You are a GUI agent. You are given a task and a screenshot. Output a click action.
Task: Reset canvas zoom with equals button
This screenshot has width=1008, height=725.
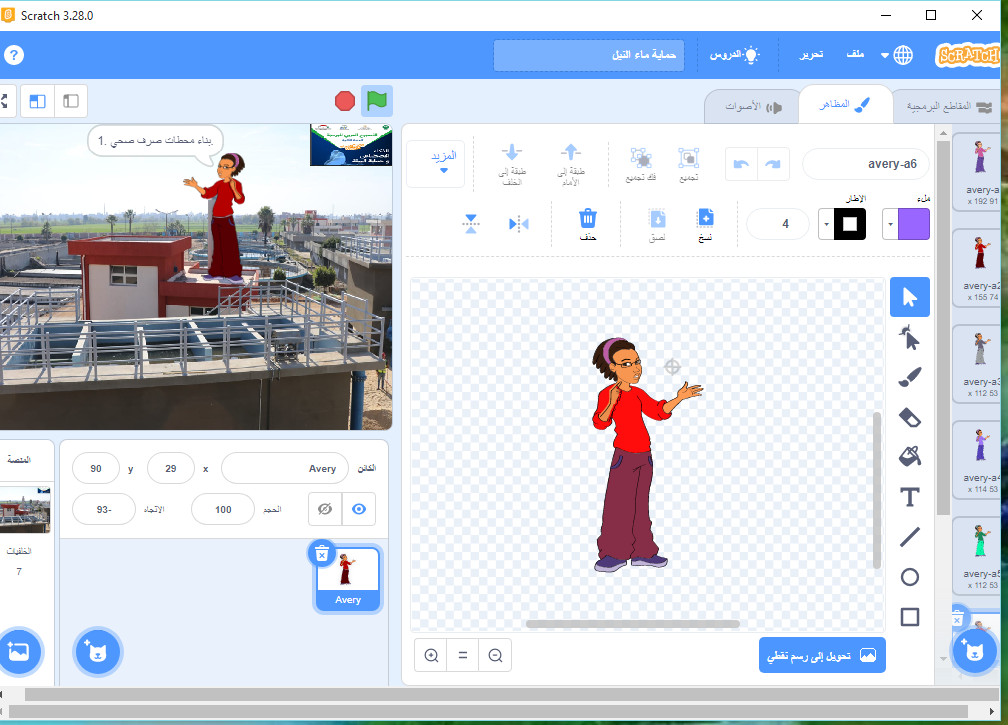point(463,655)
